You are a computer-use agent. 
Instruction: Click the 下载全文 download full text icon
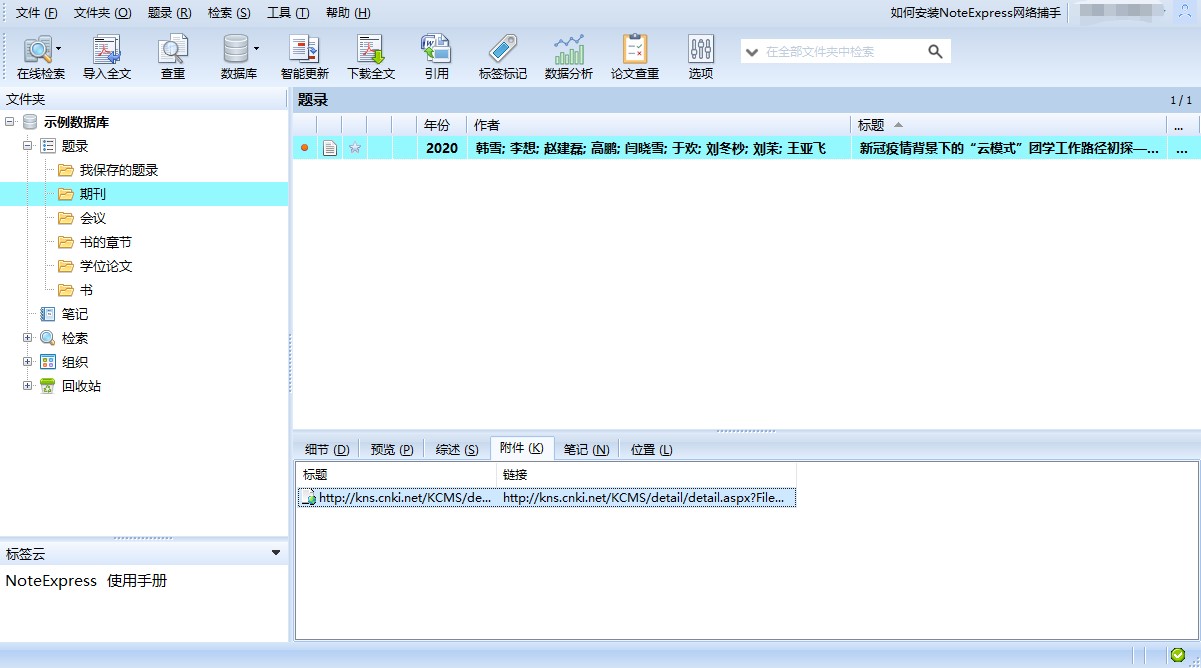click(x=371, y=50)
